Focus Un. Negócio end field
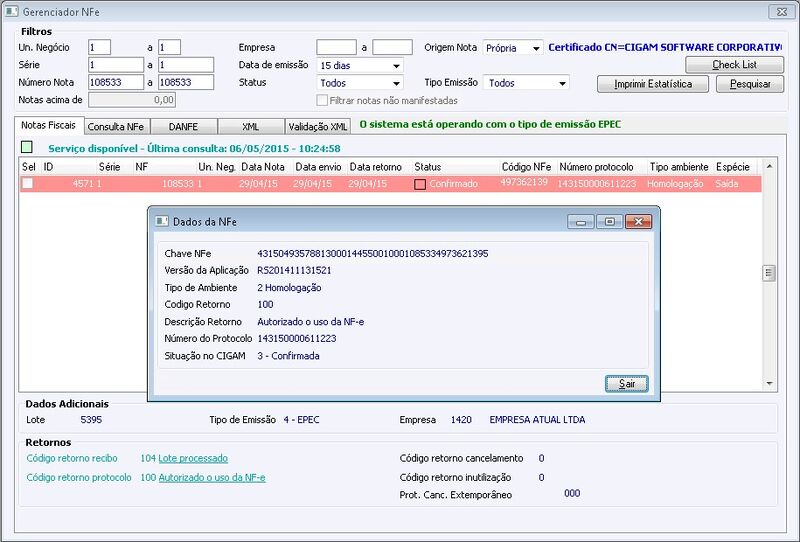 [x=169, y=47]
